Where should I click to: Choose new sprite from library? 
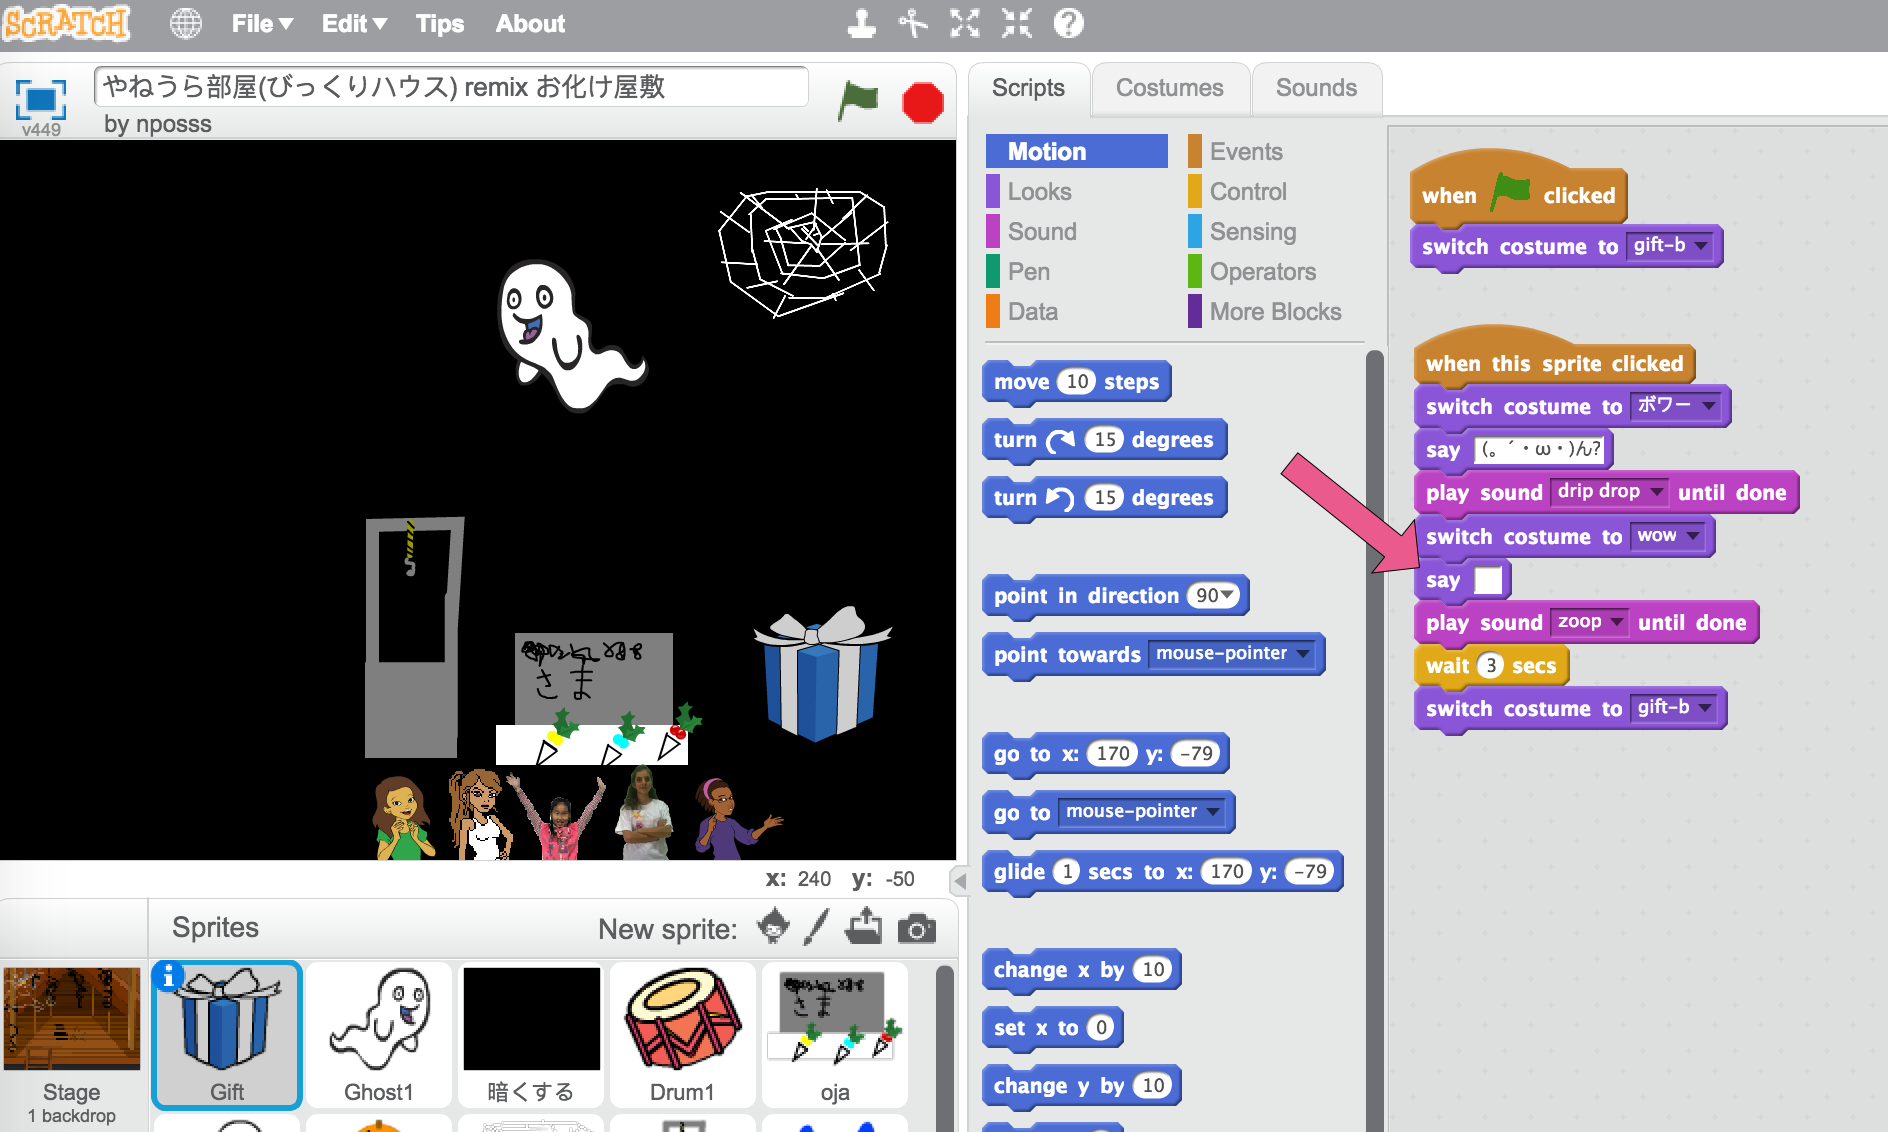772,927
